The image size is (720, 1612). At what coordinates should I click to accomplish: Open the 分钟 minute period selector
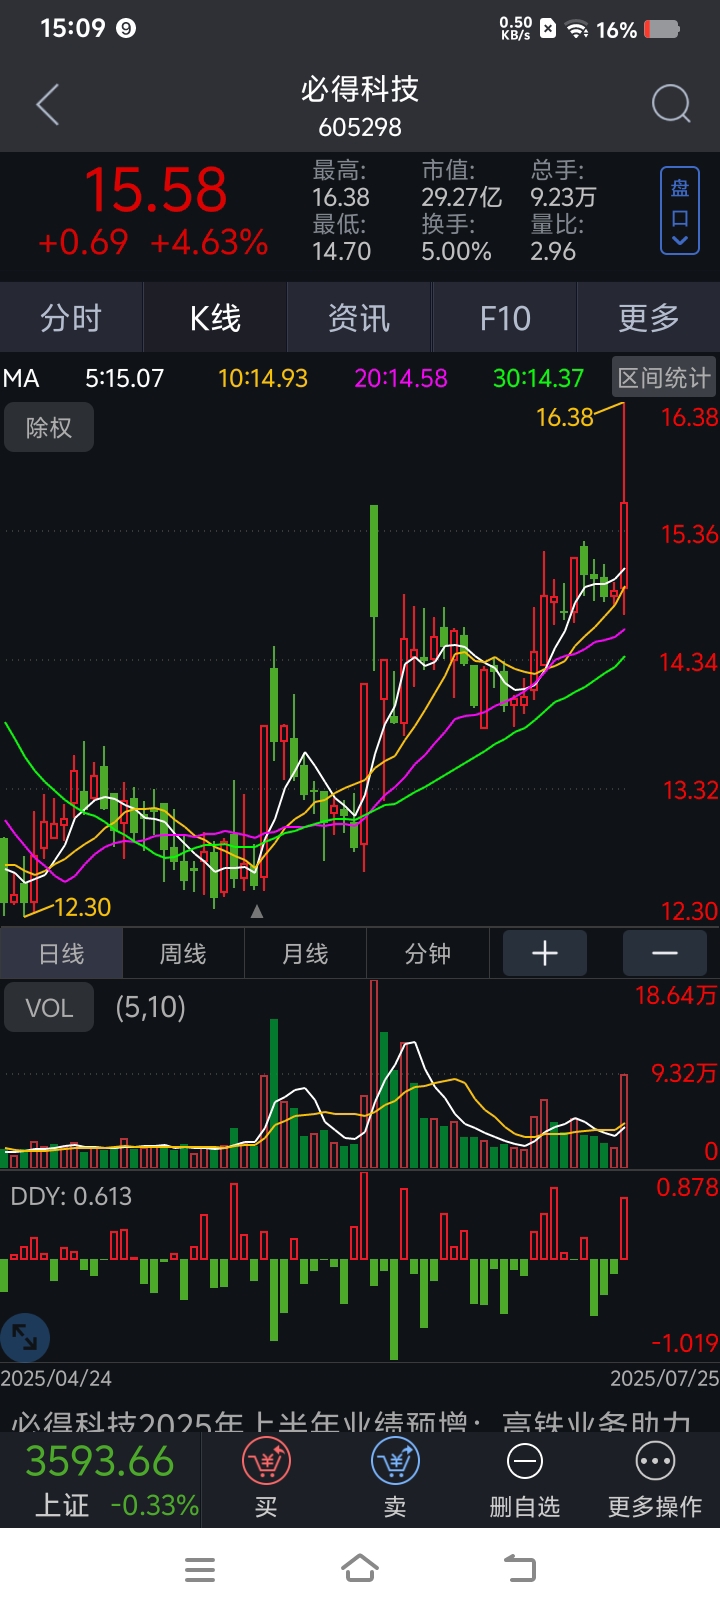tap(428, 954)
